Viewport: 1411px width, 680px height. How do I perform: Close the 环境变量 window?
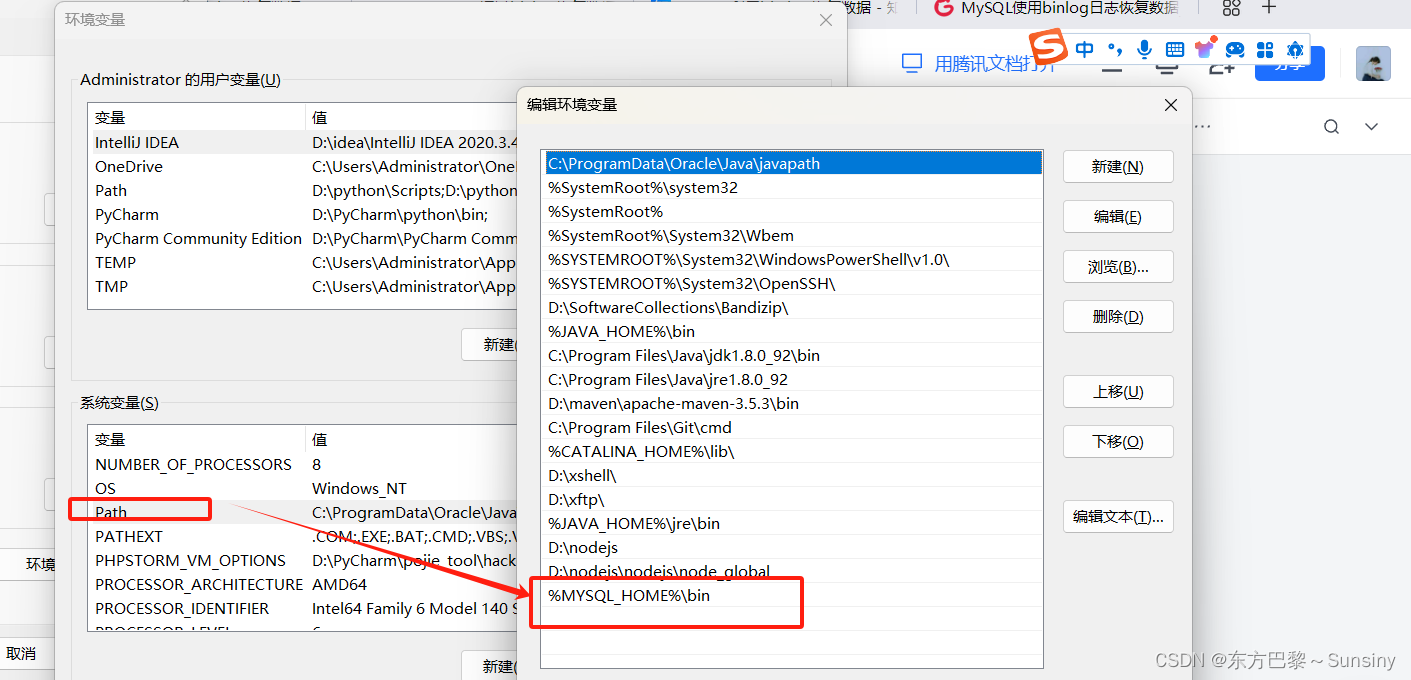[826, 20]
